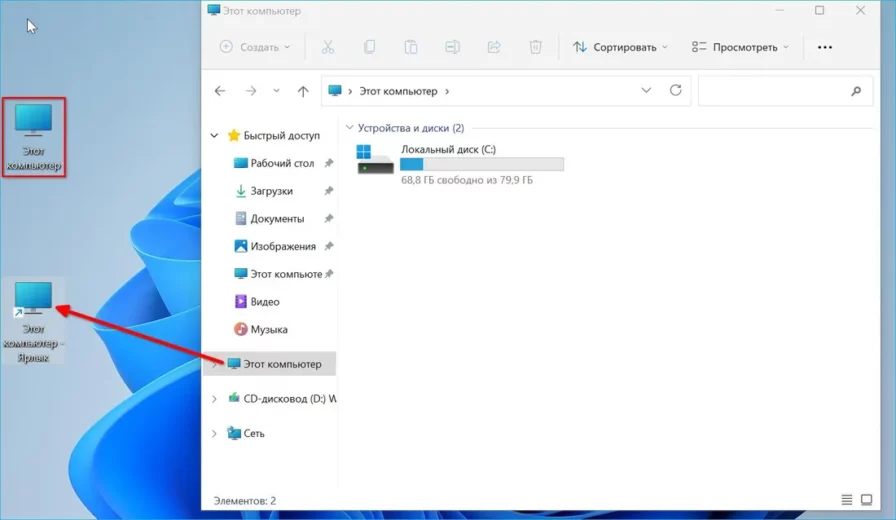This screenshot has height=520, width=896.
Task: Collapse the Устройства и диски group
Action: coord(349,128)
